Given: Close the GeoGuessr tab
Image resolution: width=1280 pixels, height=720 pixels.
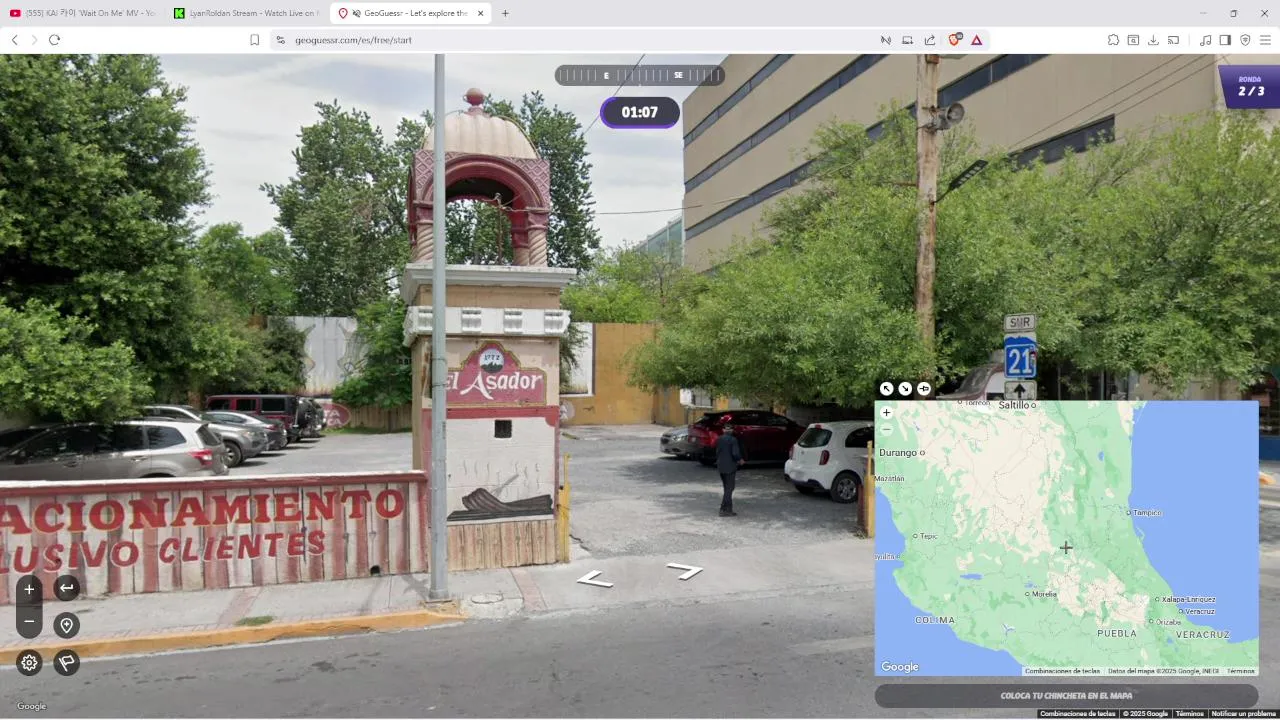Looking at the screenshot, I should tap(480, 13).
